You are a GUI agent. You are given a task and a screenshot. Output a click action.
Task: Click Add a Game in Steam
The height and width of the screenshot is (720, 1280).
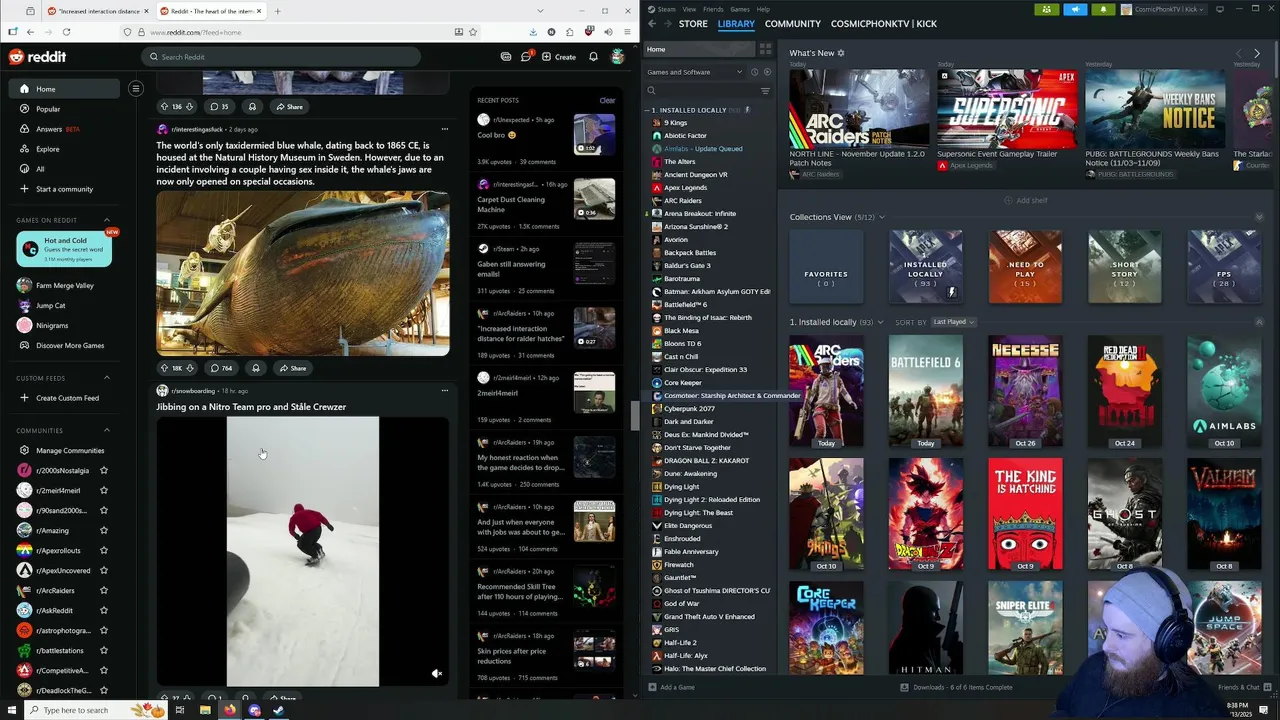(671, 687)
